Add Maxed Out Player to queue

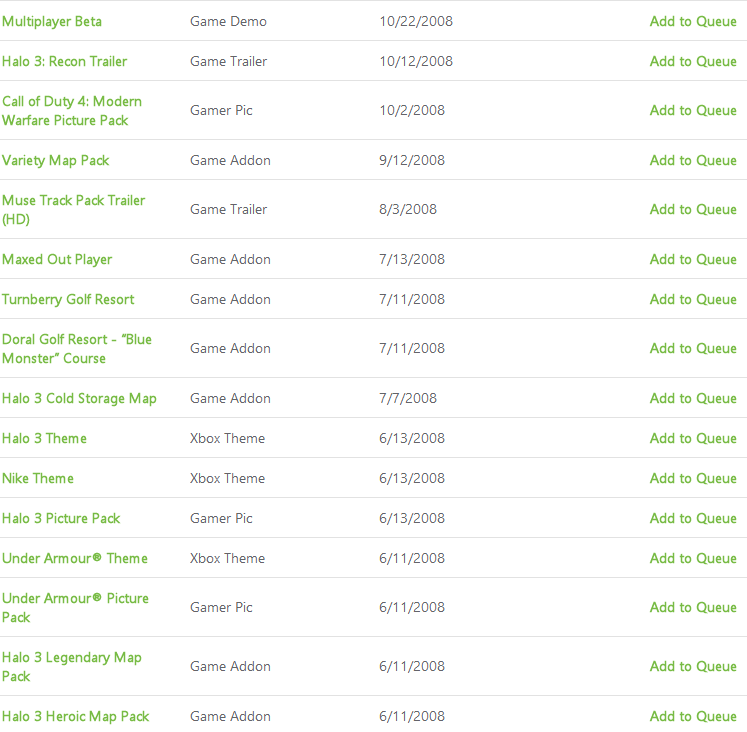[693, 260]
